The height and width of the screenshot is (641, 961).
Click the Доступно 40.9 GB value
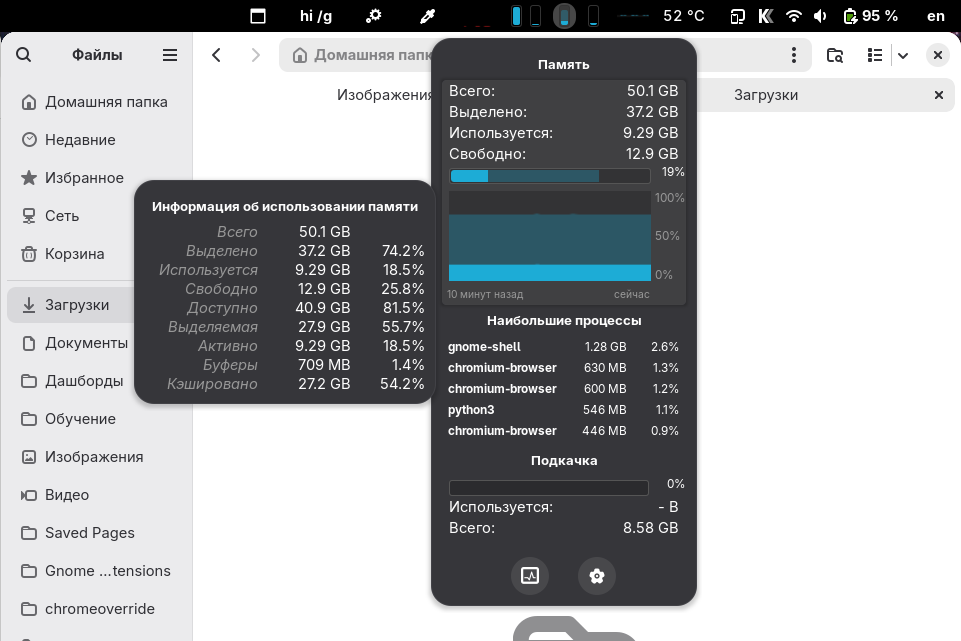322,308
